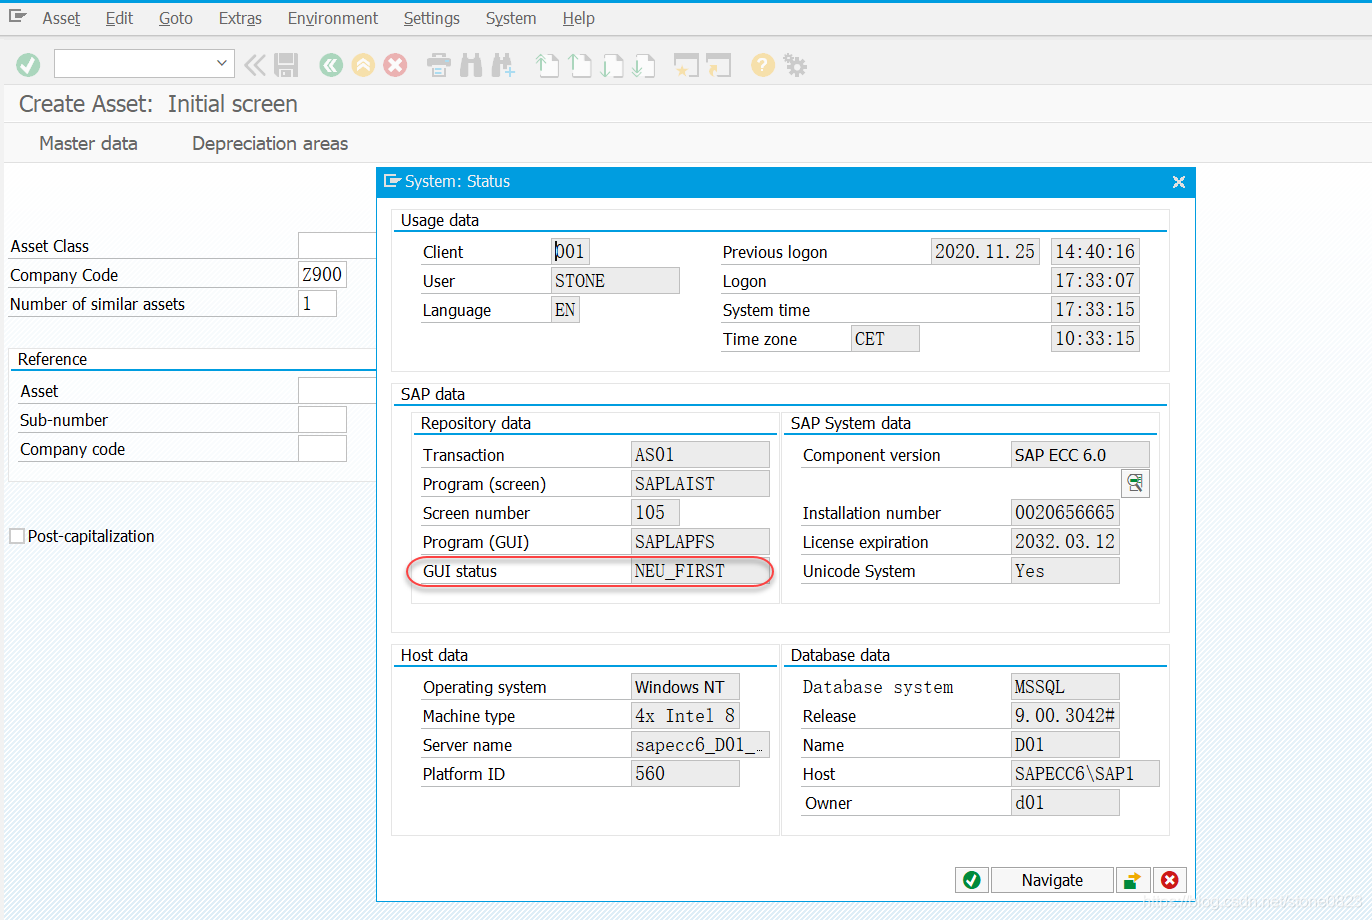This screenshot has height=920, width=1372.
Task: Open the Customize Local Layout gear icon
Action: coord(794,64)
